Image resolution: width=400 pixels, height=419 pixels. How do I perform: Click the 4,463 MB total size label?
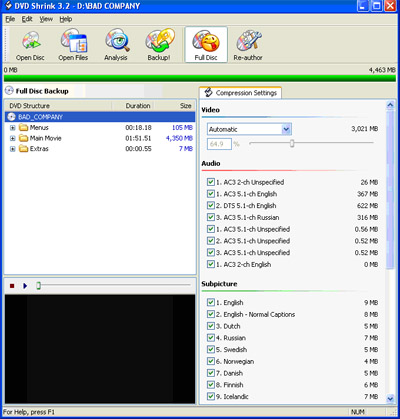pyautogui.click(x=382, y=70)
